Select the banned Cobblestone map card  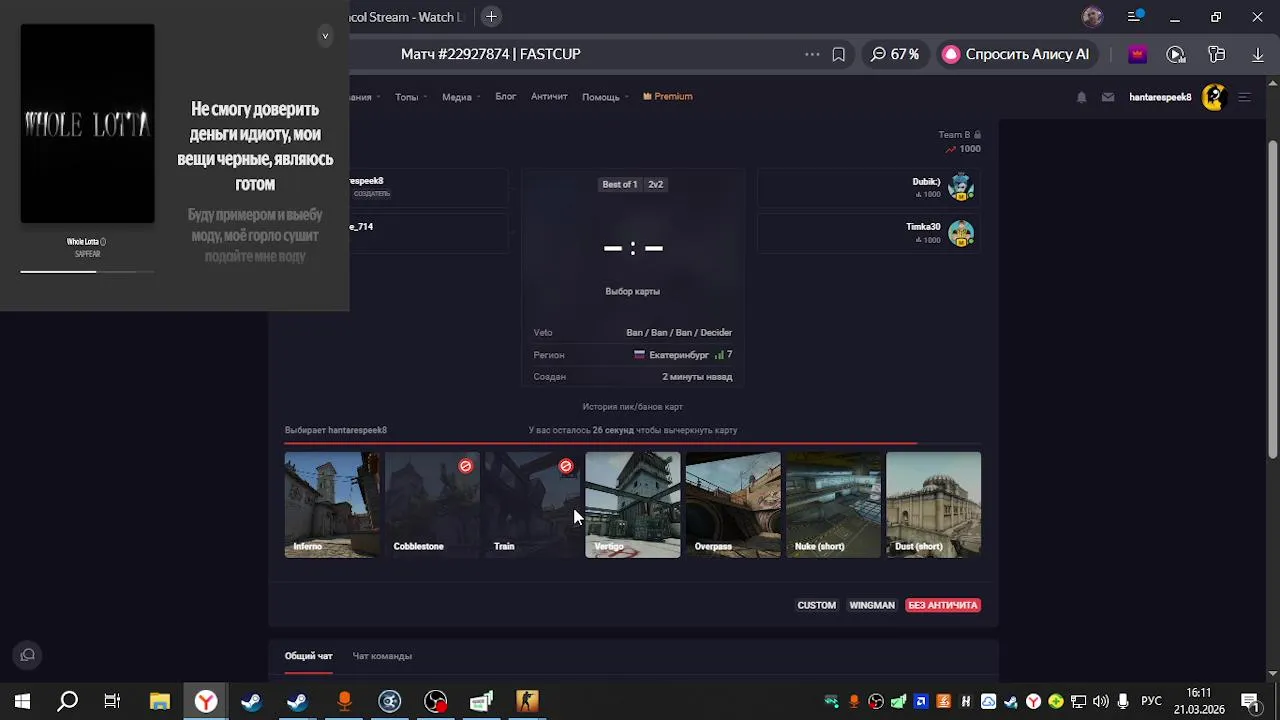[433, 505]
